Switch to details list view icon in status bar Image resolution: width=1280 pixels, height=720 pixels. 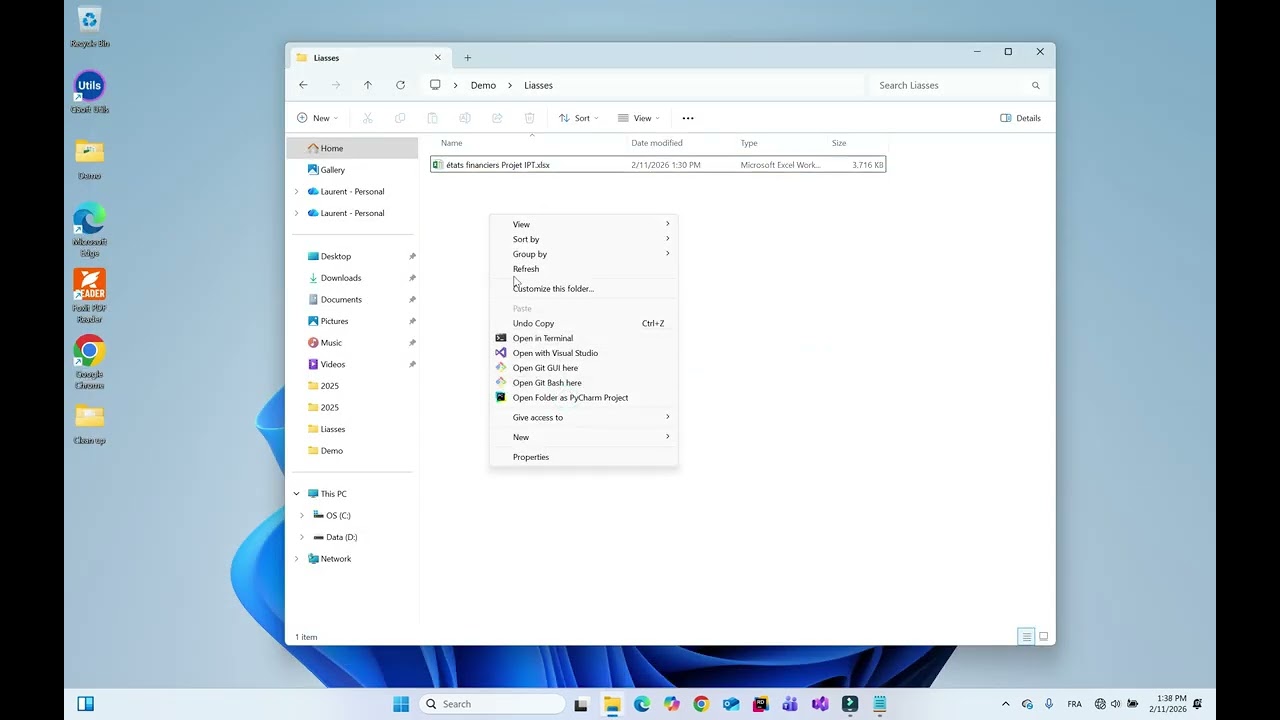pyautogui.click(x=1026, y=637)
